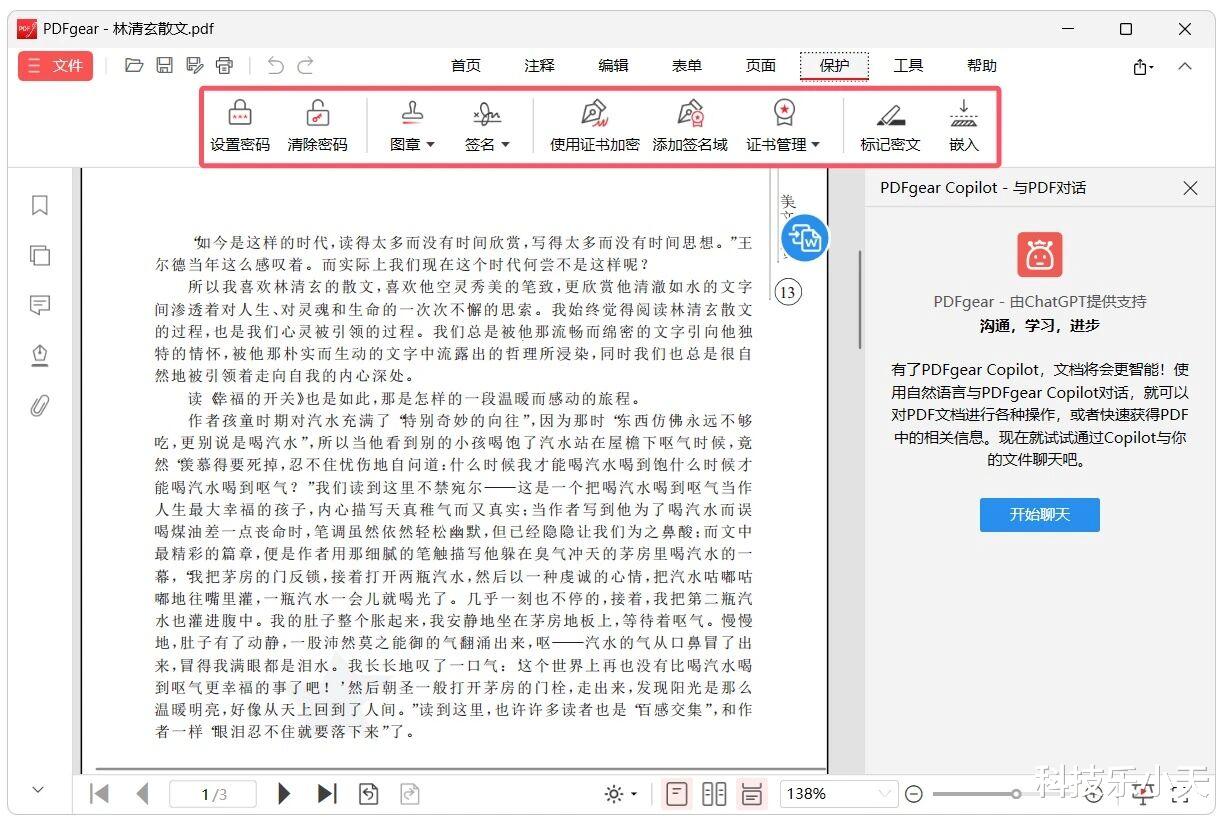Toggle continuous scrolling mode
This screenshot has width=1227, height=822.
751,794
